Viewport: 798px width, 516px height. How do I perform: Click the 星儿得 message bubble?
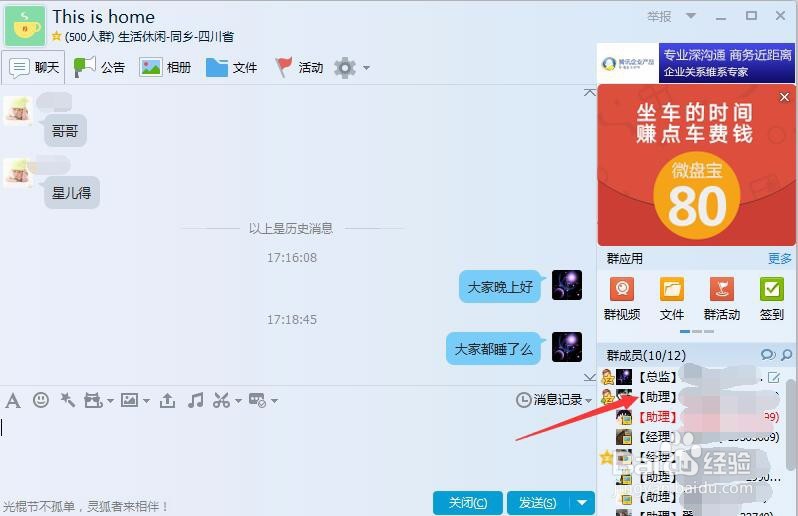click(x=72, y=193)
